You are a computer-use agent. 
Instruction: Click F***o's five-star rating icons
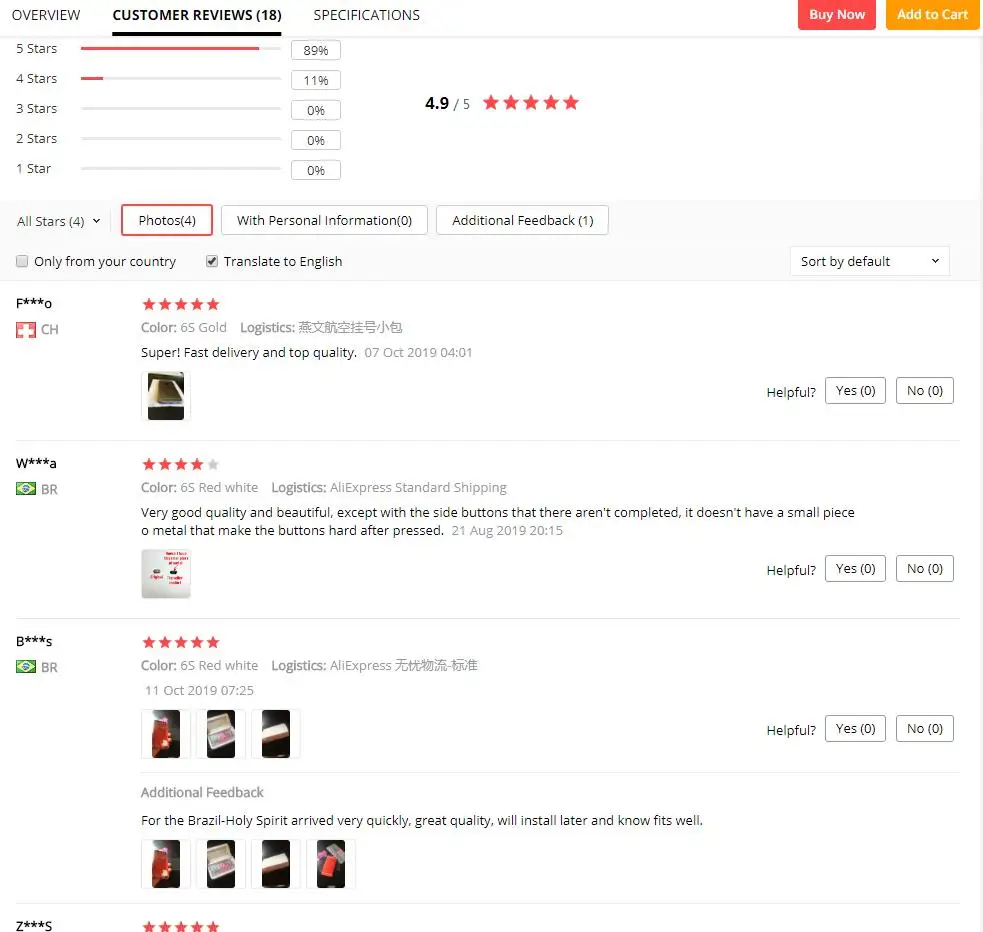(181, 305)
